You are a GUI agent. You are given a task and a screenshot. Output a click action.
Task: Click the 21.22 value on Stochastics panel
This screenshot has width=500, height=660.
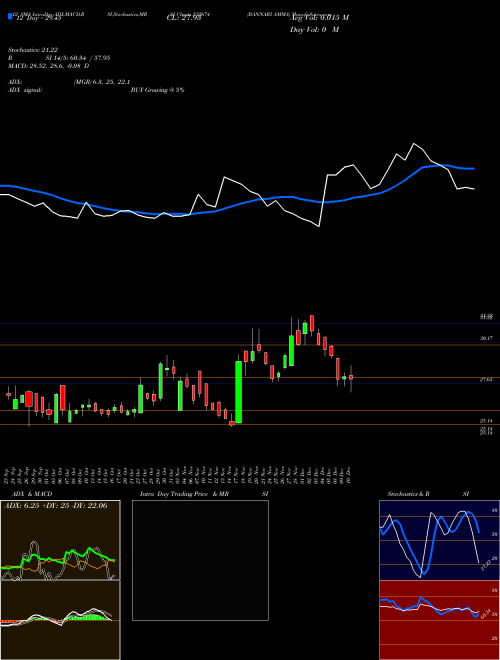tap(485, 565)
